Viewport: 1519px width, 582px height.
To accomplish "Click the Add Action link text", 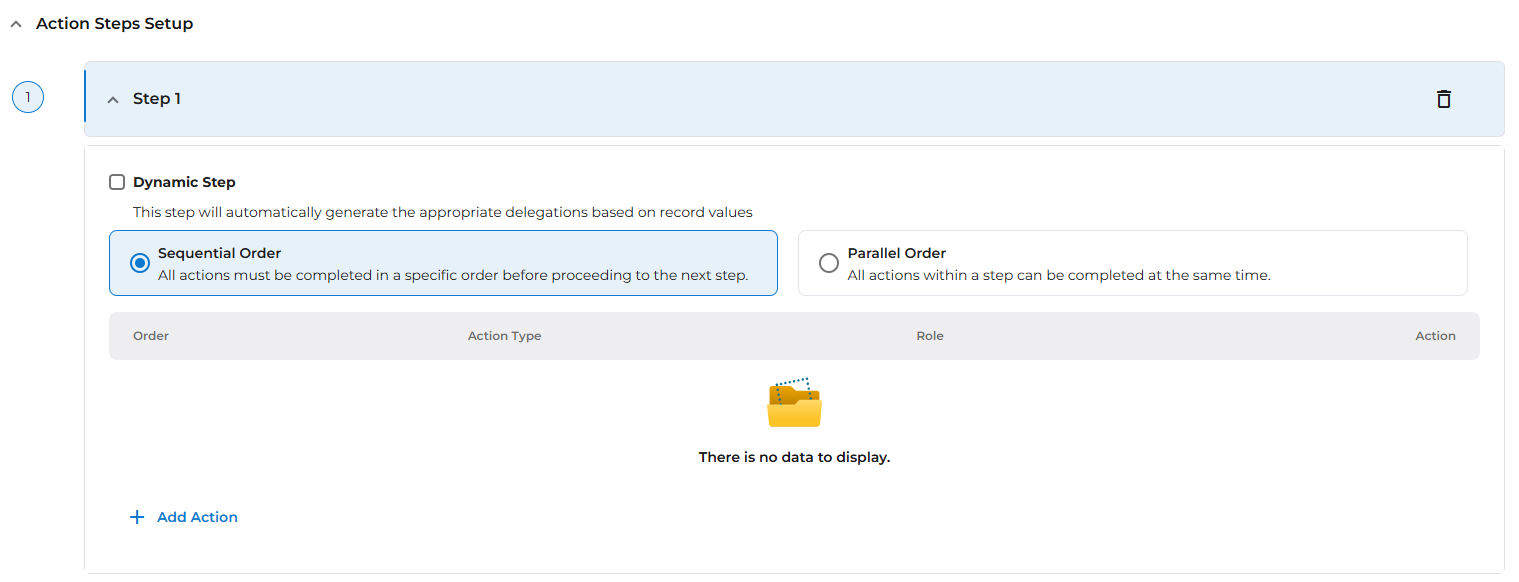I will (x=197, y=517).
